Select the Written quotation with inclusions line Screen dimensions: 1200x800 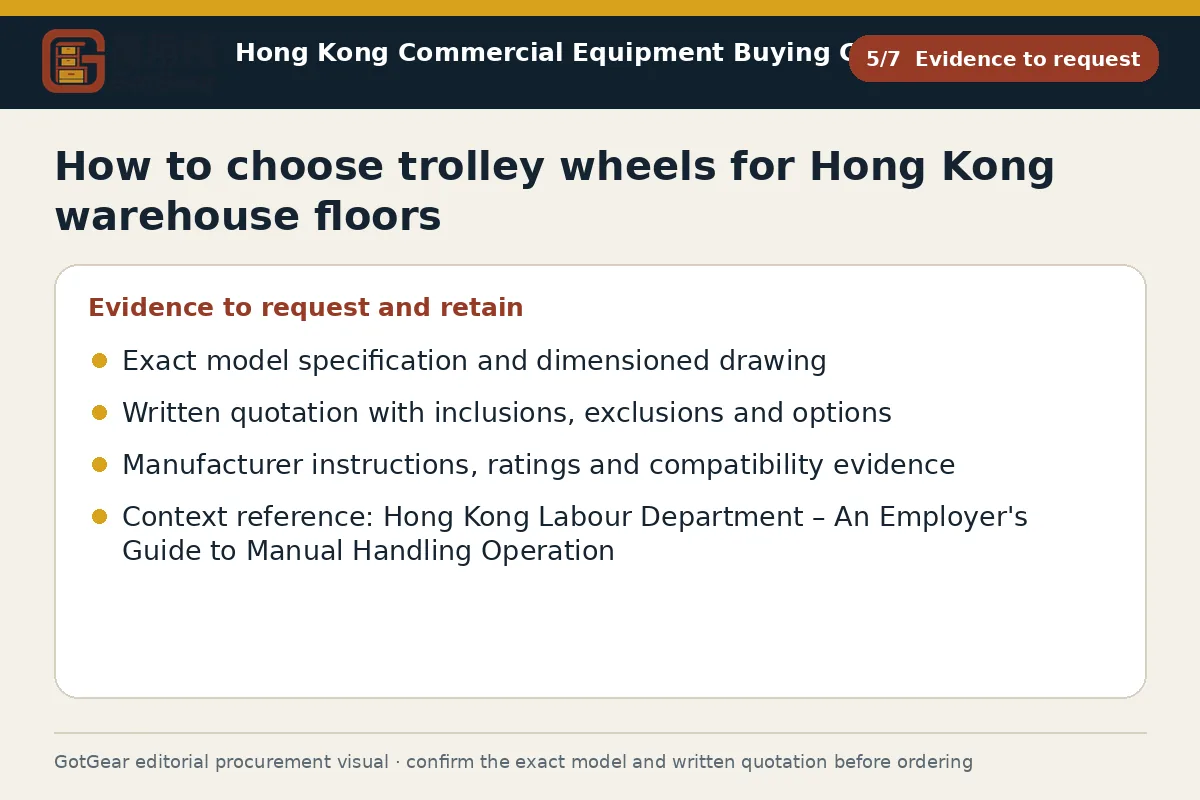pos(507,413)
